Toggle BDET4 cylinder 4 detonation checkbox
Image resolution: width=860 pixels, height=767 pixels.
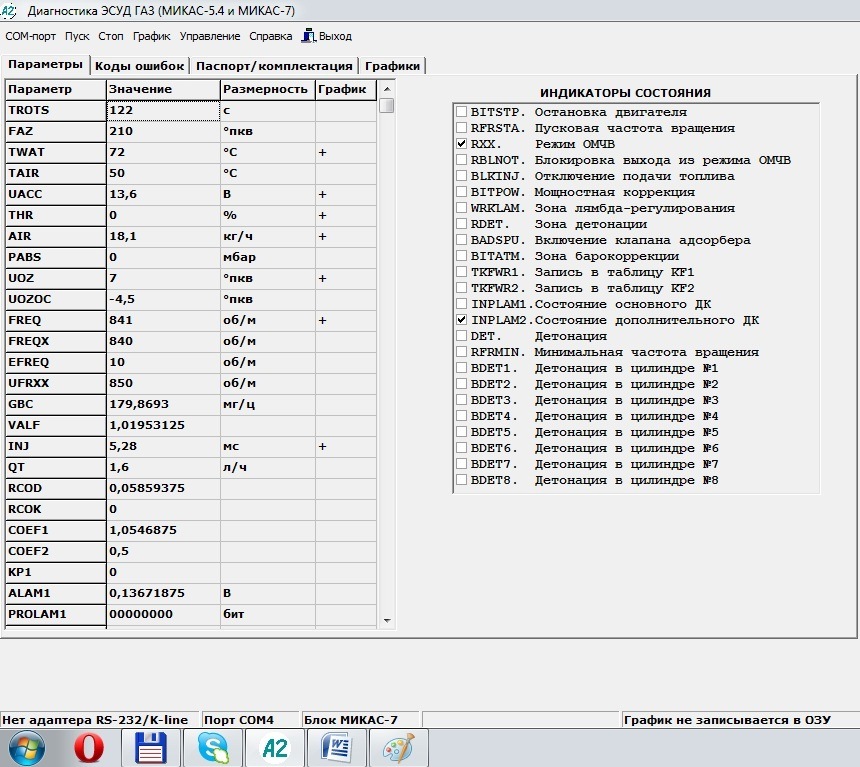pos(462,416)
